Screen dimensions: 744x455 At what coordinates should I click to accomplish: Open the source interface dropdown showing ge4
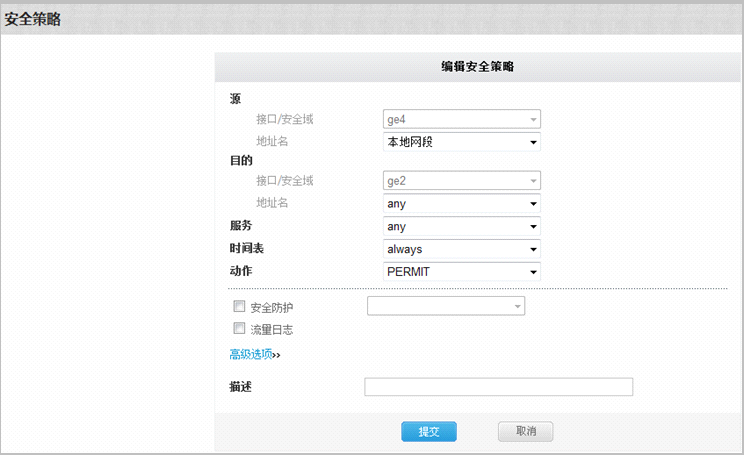[461, 119]
